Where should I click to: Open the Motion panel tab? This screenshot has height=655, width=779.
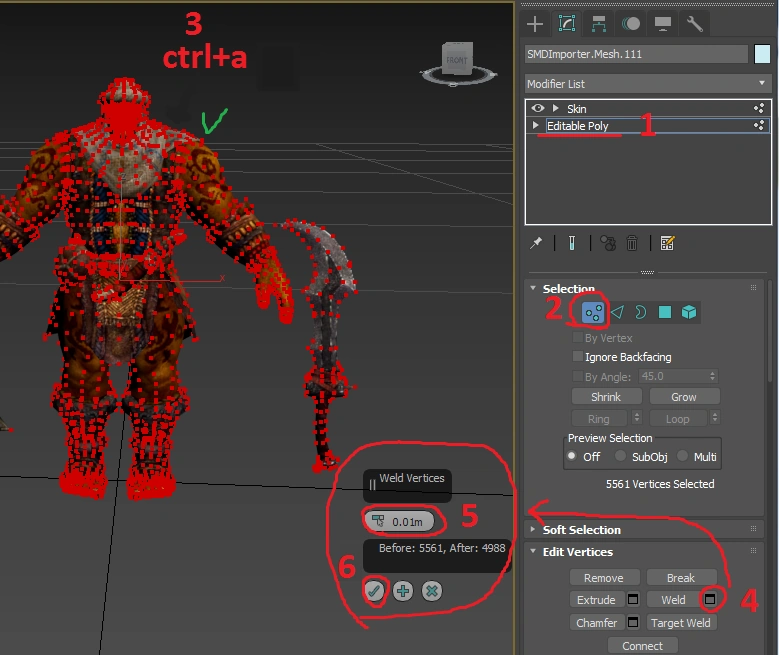630,24
